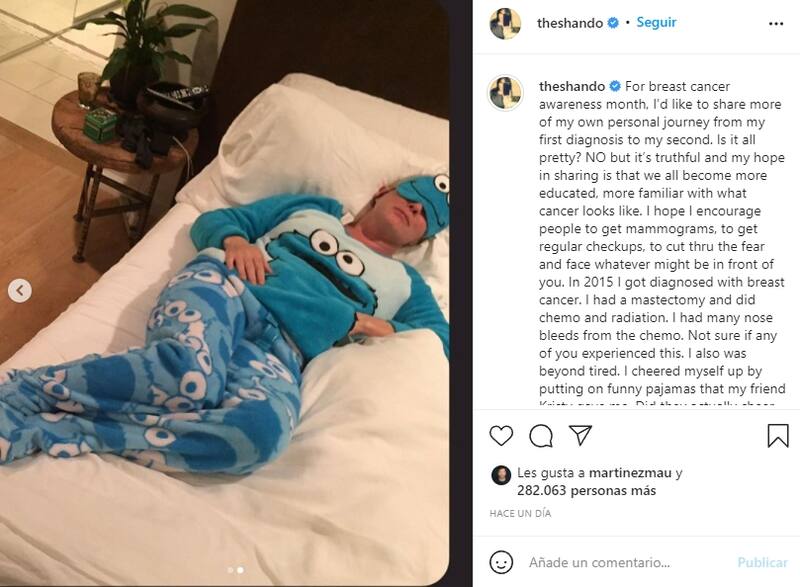This screenshot has width=800, height=587.
Task: Open the emoji picker smiley icon
Action: tap(501, 562)
